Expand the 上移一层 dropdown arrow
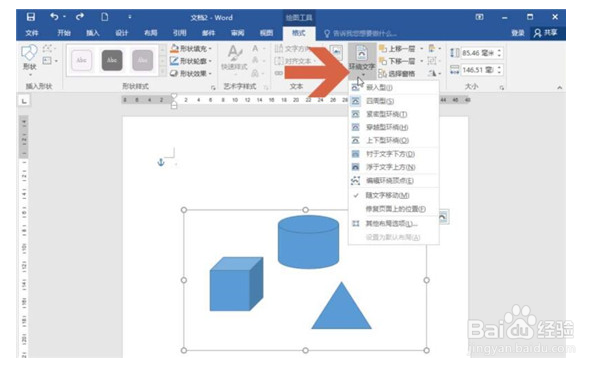This screenshot has height=370, width=609. 421,49
